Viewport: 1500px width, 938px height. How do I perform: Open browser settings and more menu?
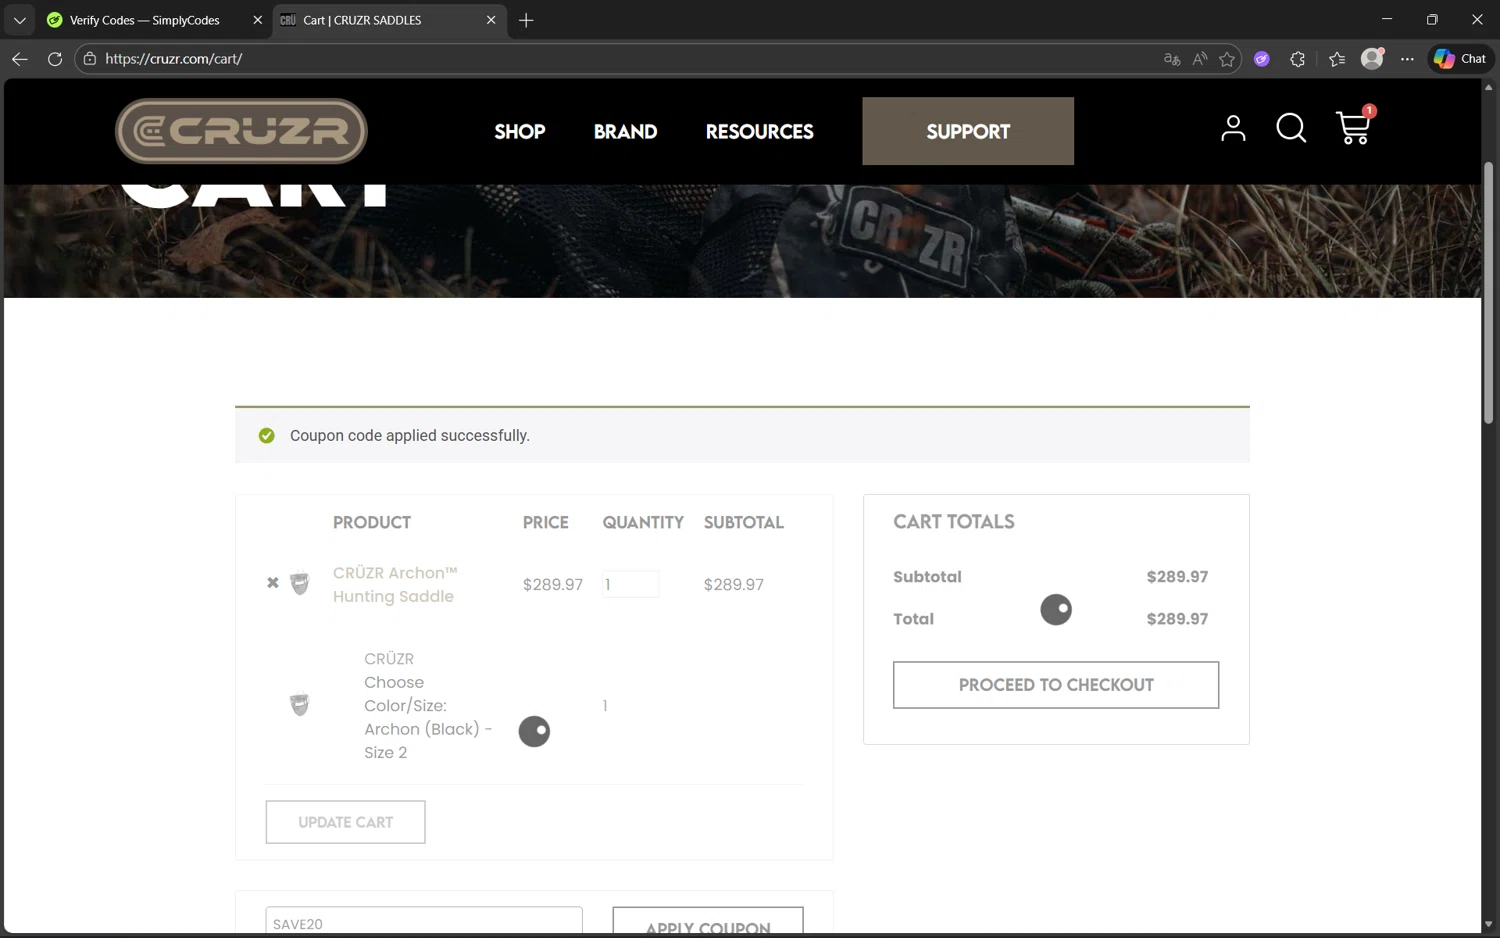[1407, 59]
